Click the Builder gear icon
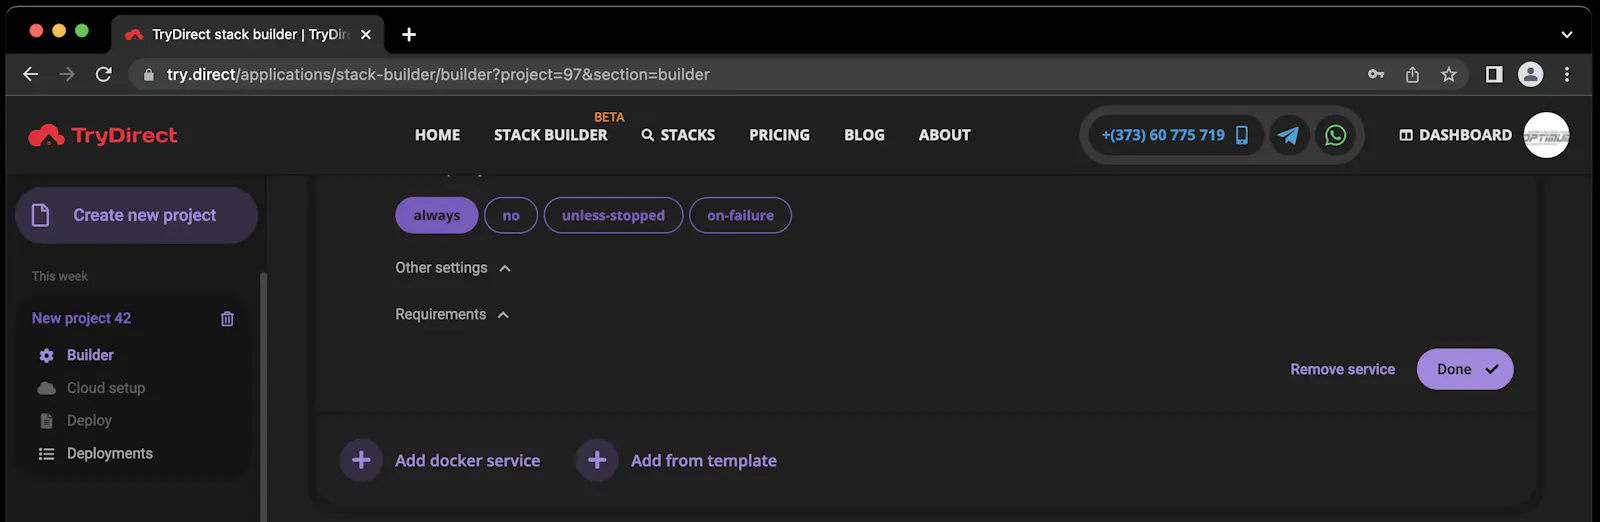This screenshot has height=522, width=1600. 46,355
